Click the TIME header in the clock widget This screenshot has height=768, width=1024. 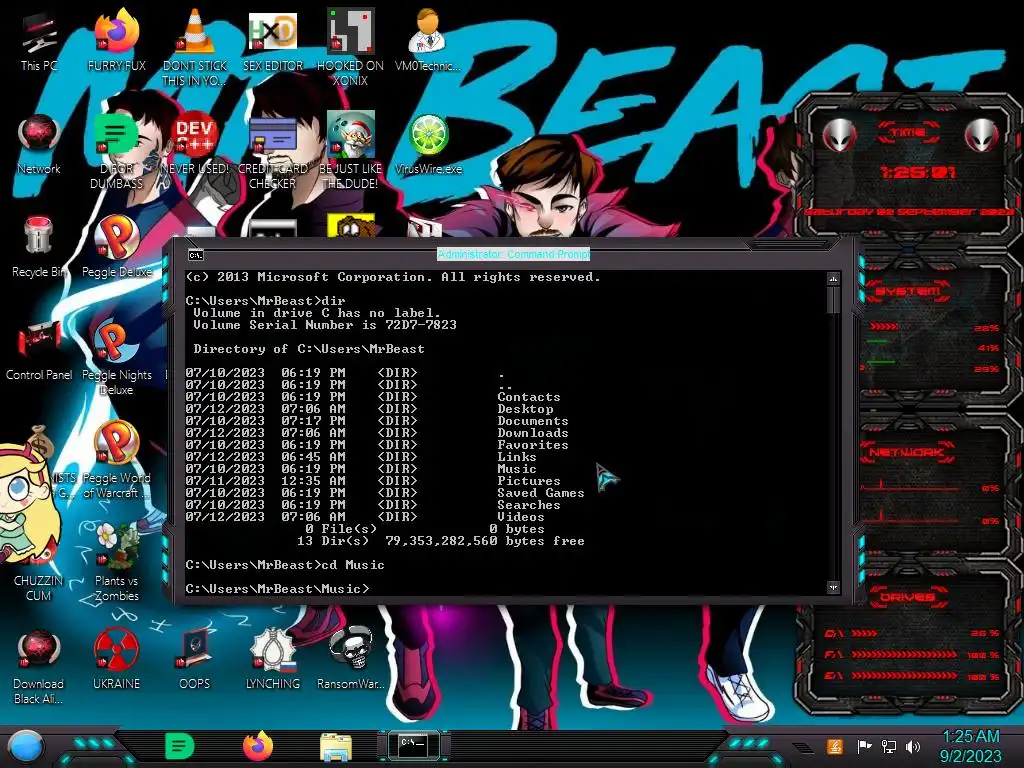(908, 132)
